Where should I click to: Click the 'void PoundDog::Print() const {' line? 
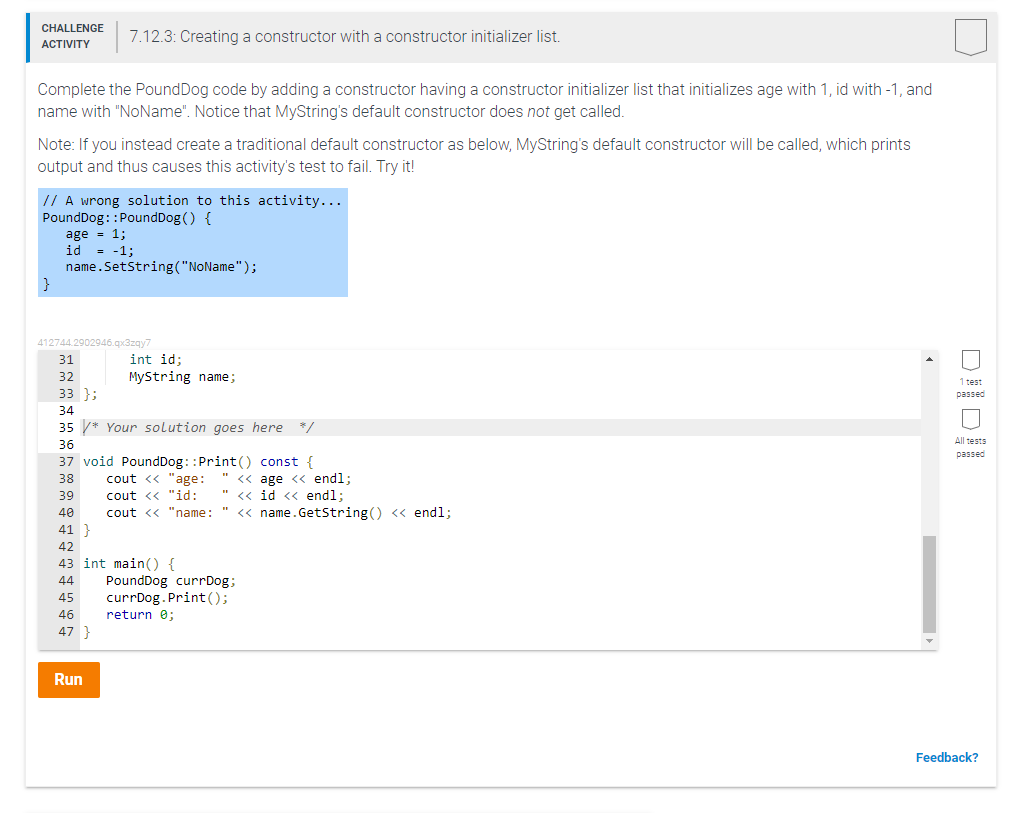coord(198,462)
